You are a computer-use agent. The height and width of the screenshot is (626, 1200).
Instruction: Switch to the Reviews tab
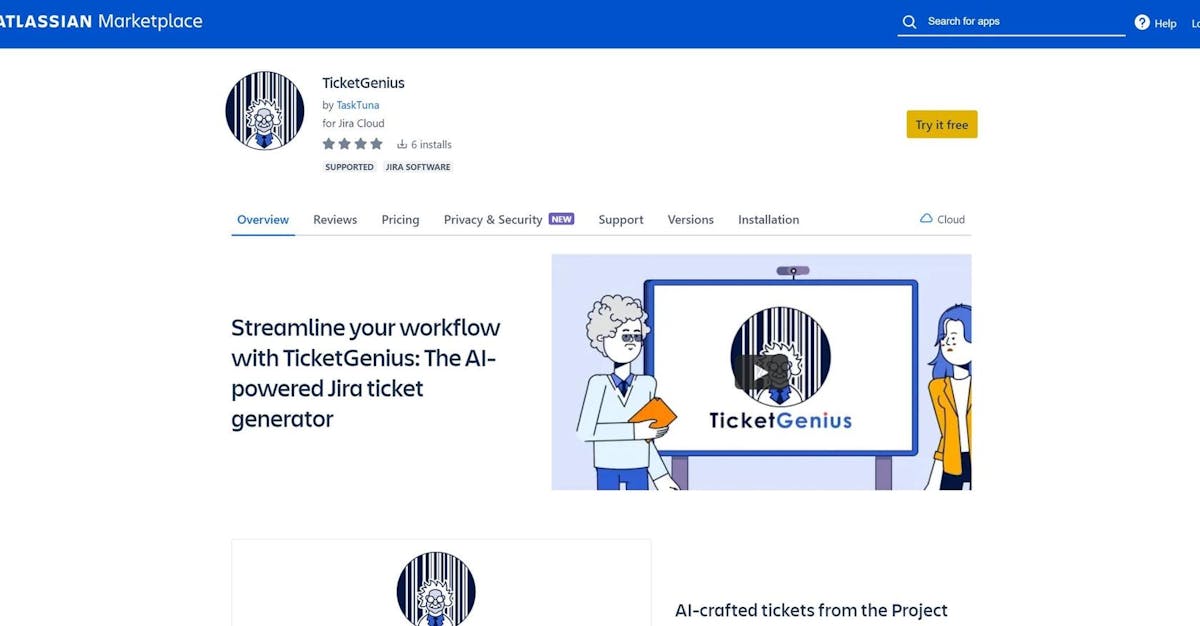click(x=335, y=219)
